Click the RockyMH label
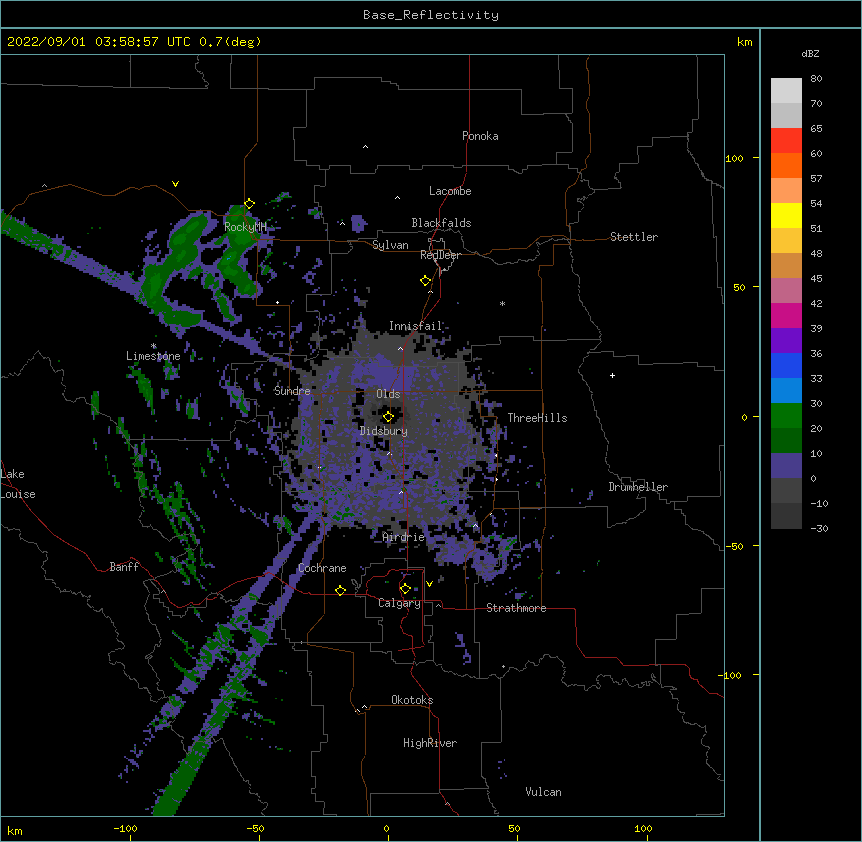Viewport: 862px width, 842px height. pos(245,227)
